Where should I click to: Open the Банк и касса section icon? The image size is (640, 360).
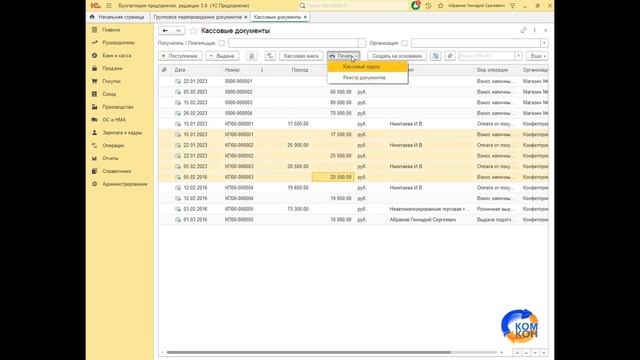click(x=94, y=56)
